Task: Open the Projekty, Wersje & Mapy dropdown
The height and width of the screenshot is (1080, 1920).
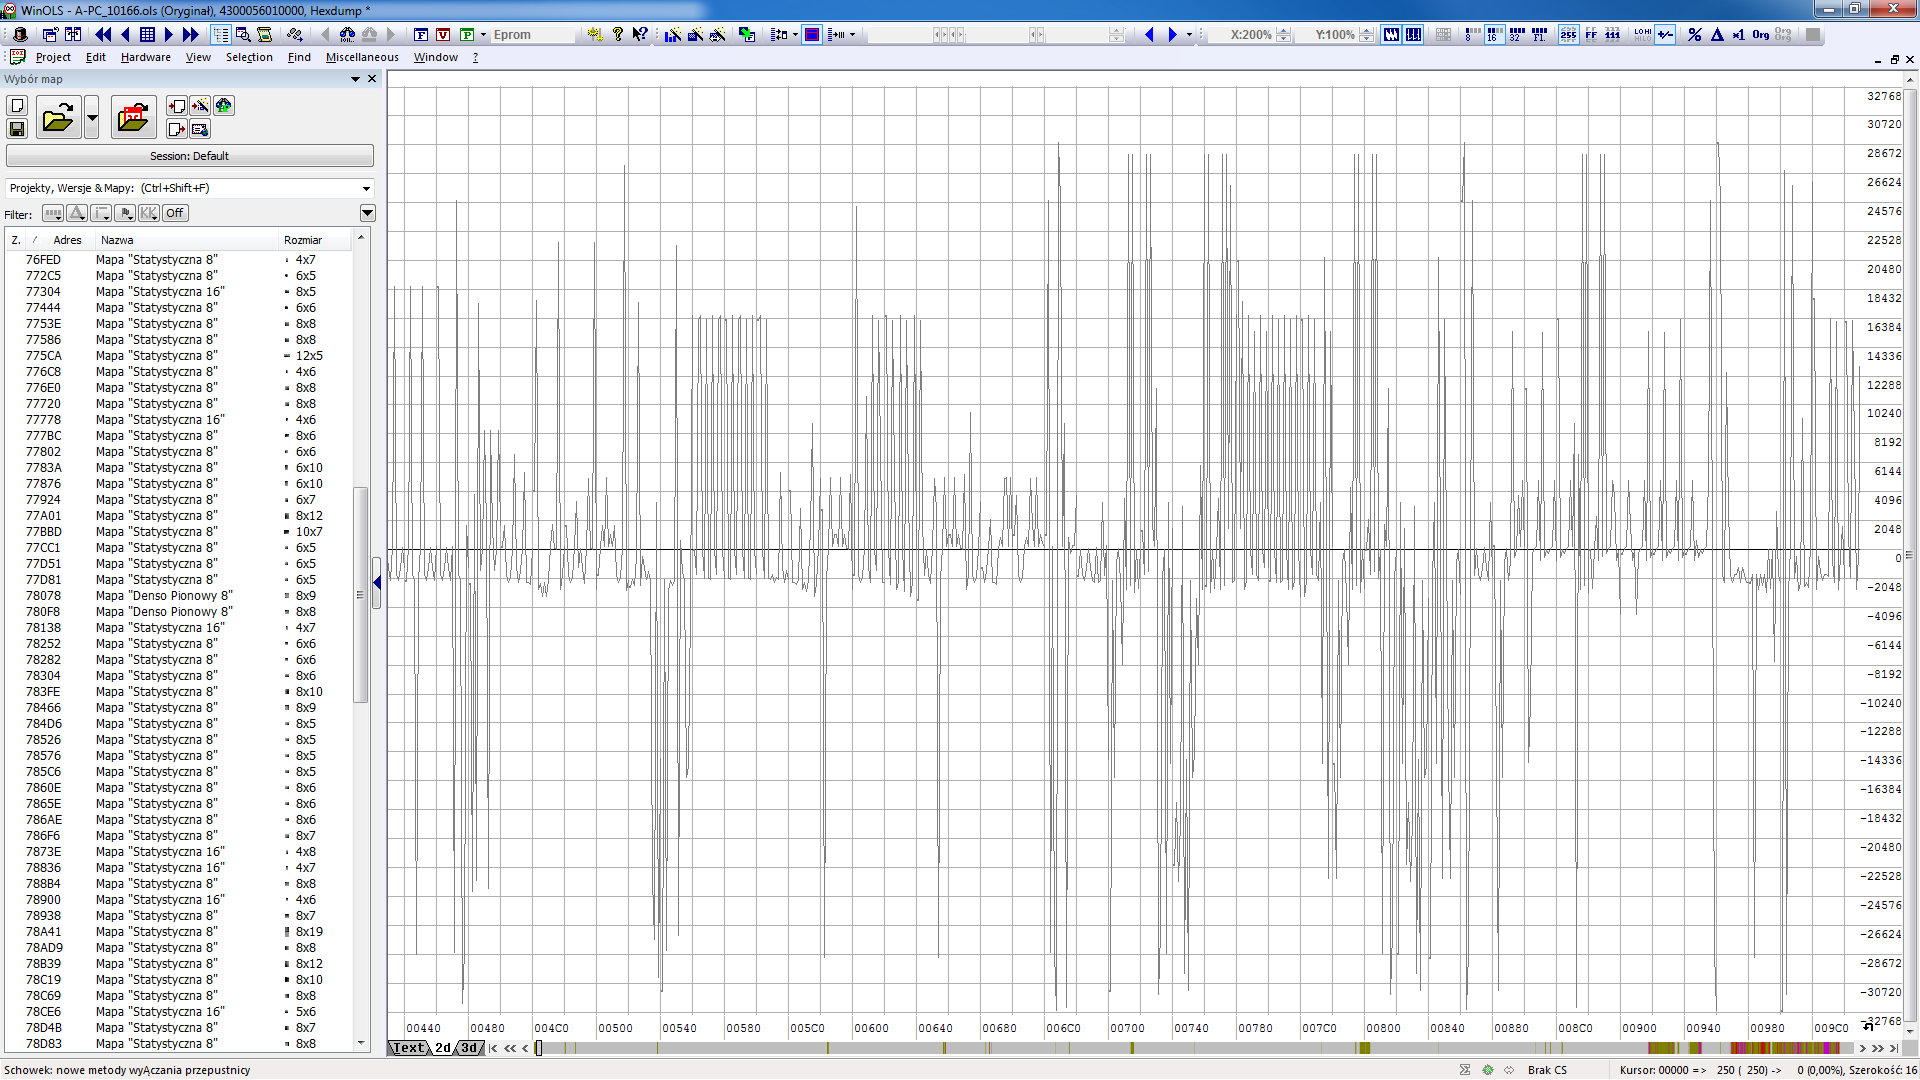Action: click(x=366, y=188)
